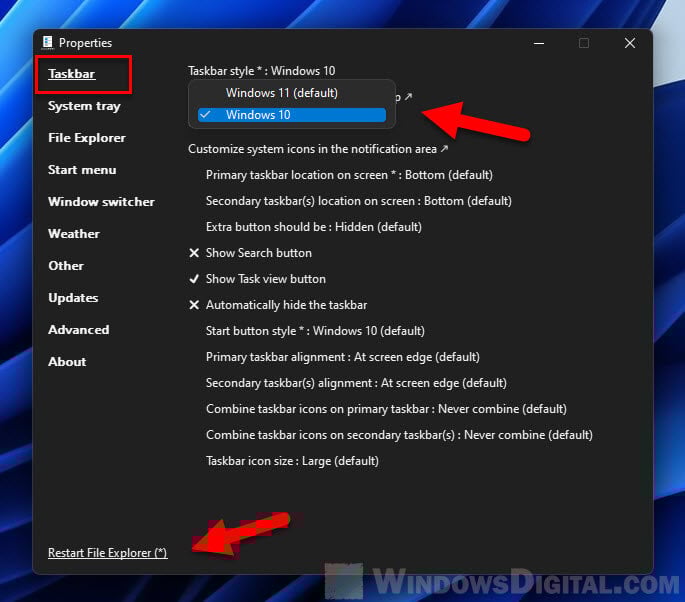Image resolution: width=685 pixels, height=602 pixels.
Task: Minimize the Properties window
Action: tap(539, 43)
